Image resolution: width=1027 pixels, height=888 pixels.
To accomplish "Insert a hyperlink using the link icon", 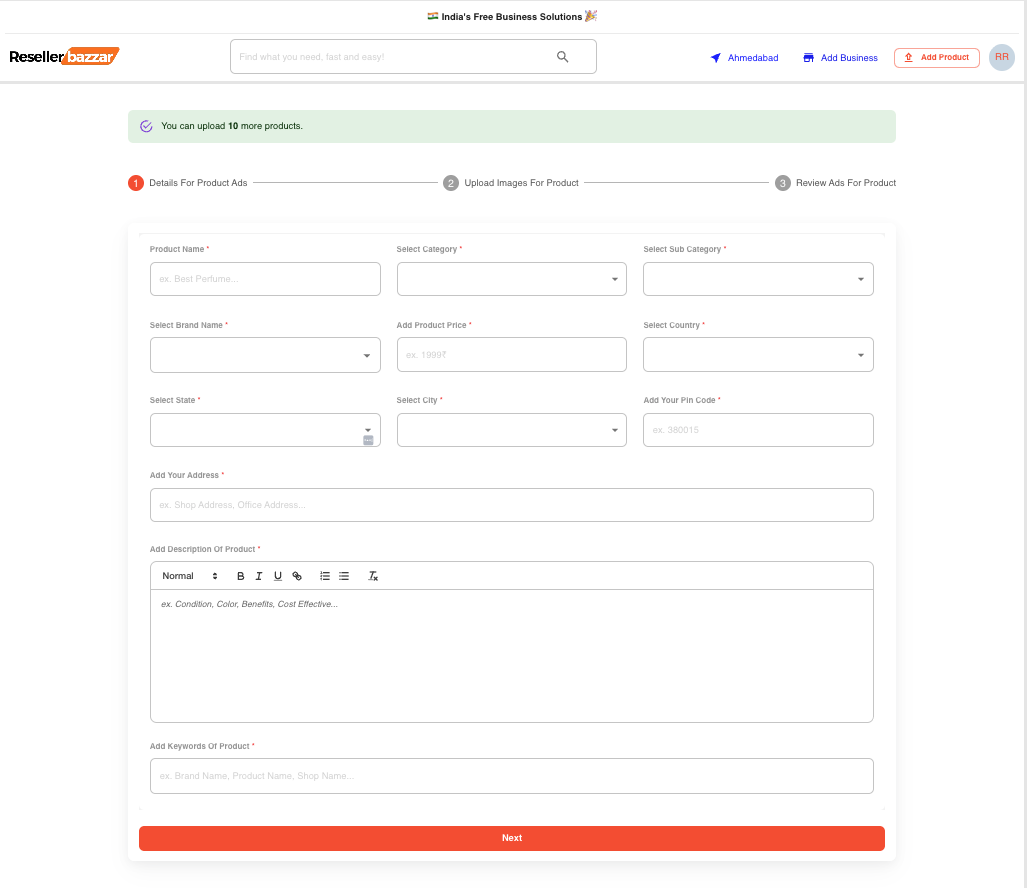I will tap(296, 576).
